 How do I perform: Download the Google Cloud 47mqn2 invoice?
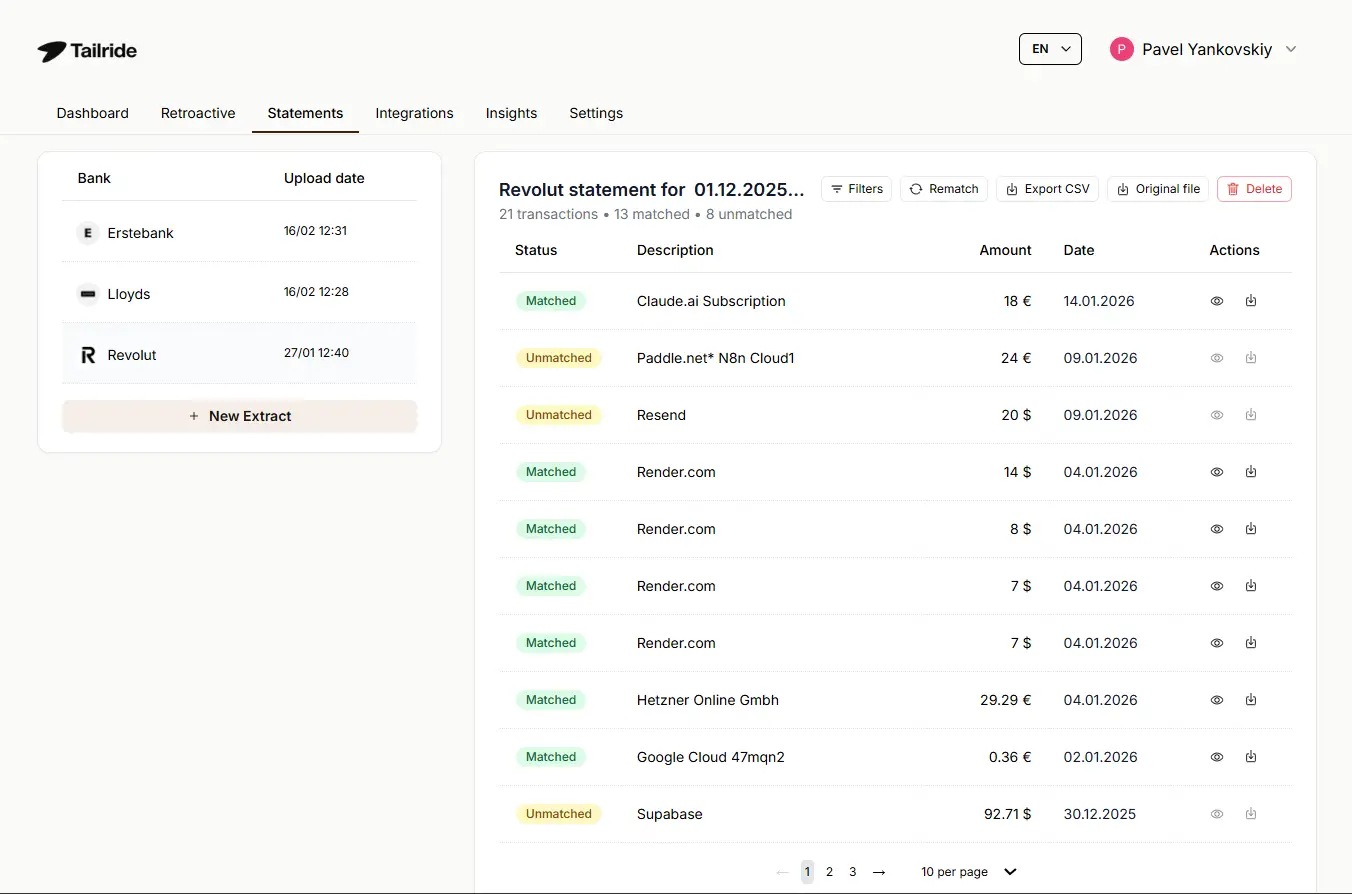pos(1251,757)
